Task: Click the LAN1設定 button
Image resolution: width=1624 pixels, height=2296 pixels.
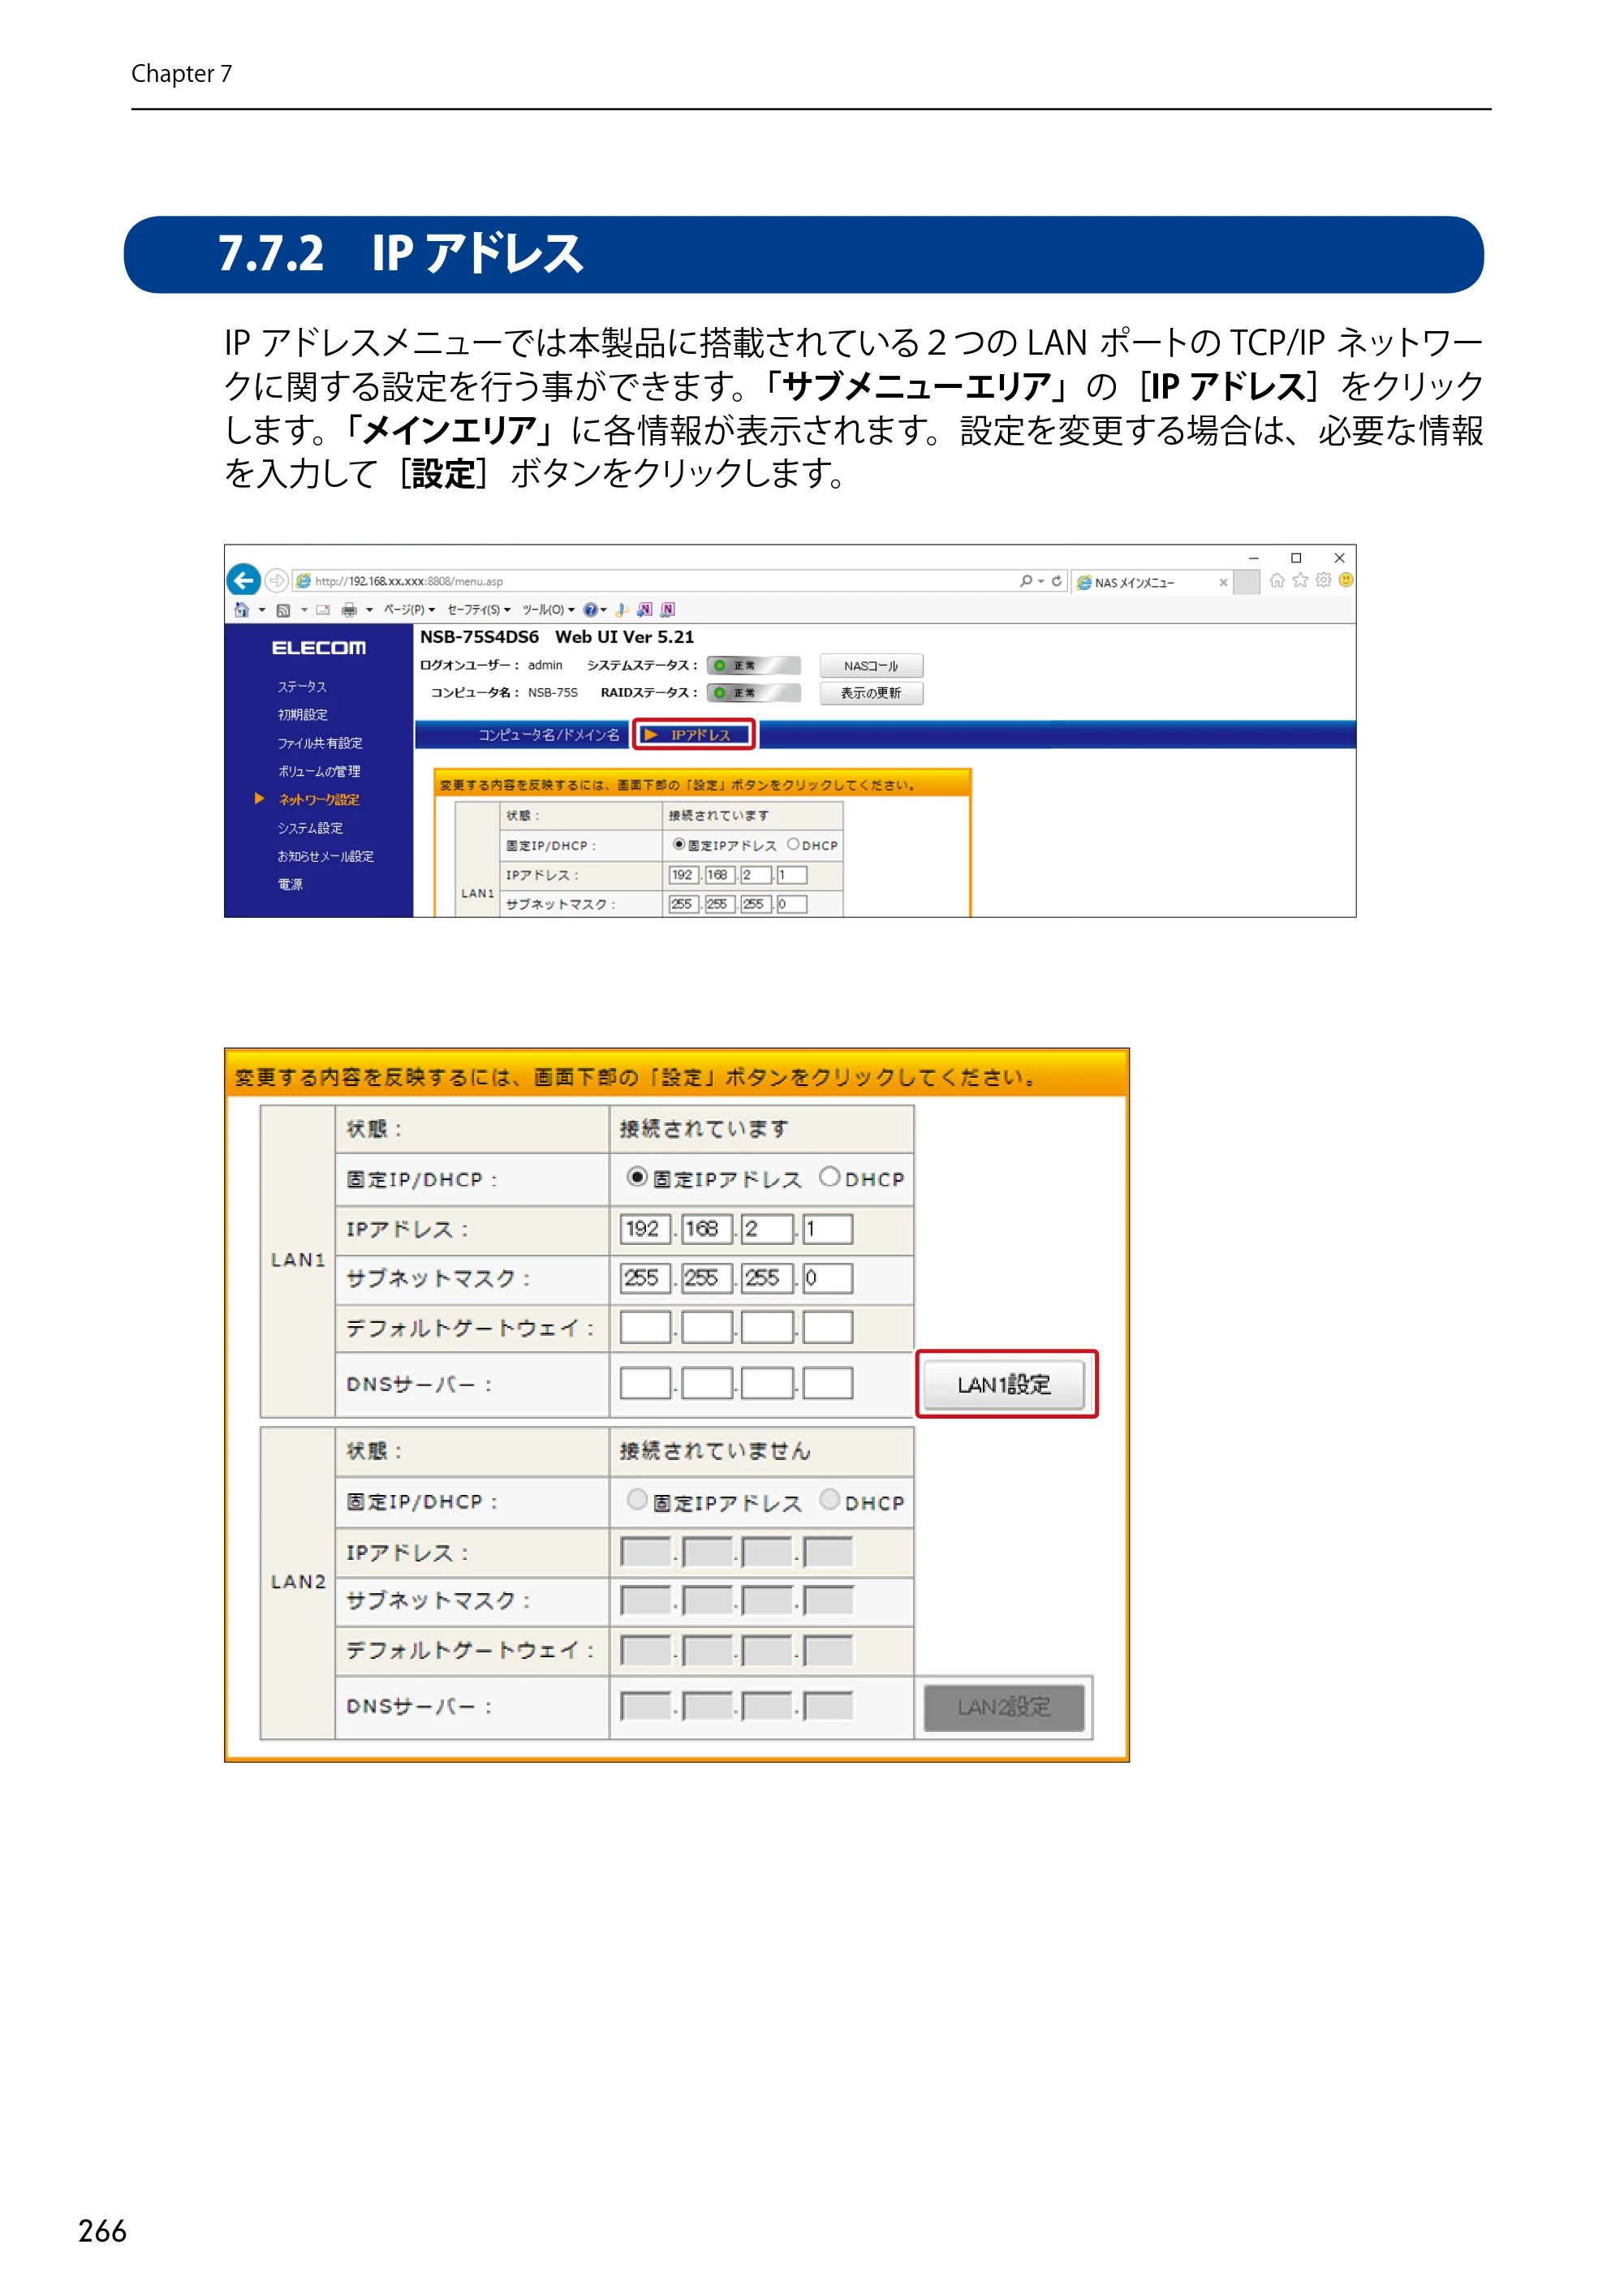Action: pyautogui.click(x=1004, y=1385)
